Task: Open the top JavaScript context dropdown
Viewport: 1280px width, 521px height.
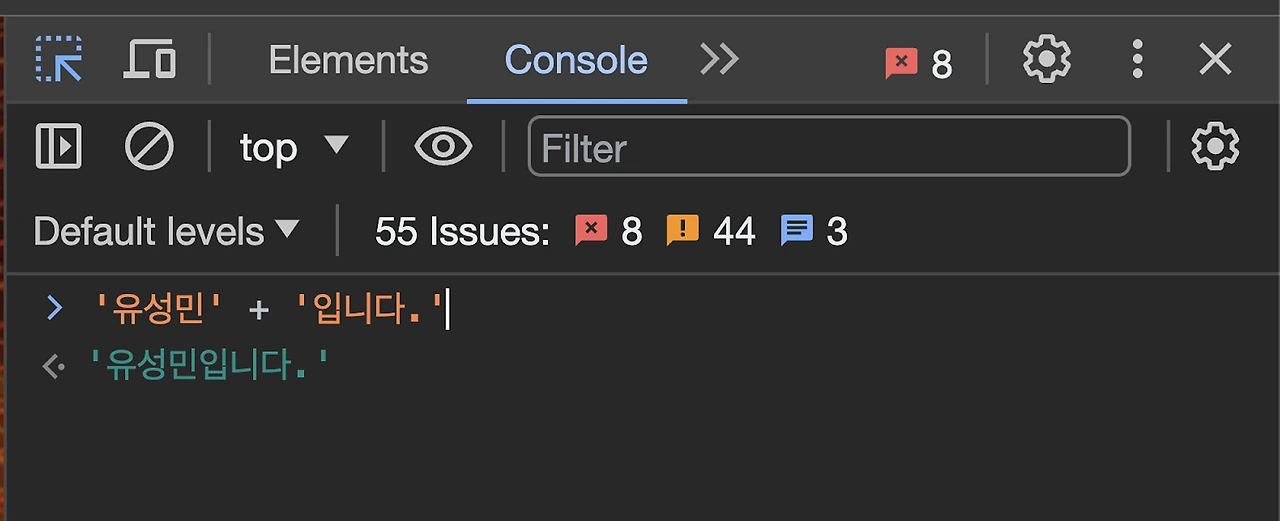Action: click(294, 147)
